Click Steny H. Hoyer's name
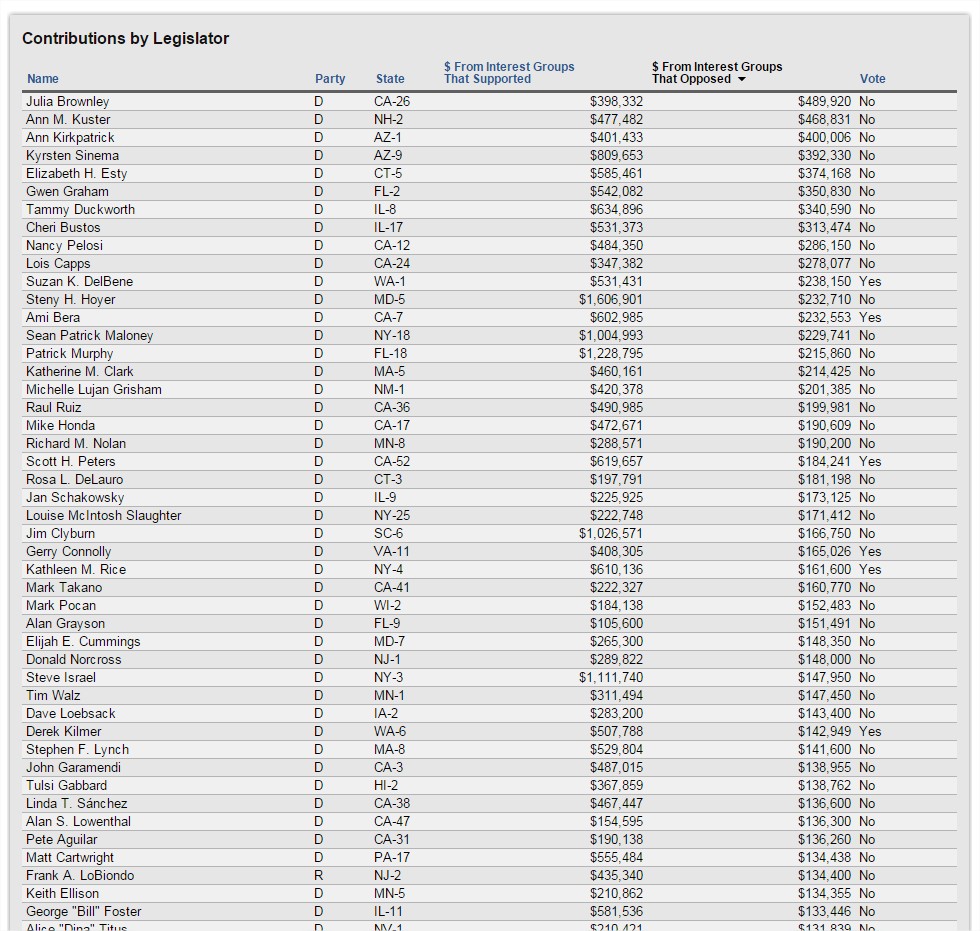The image size is (980, 931). pos(71,299)
